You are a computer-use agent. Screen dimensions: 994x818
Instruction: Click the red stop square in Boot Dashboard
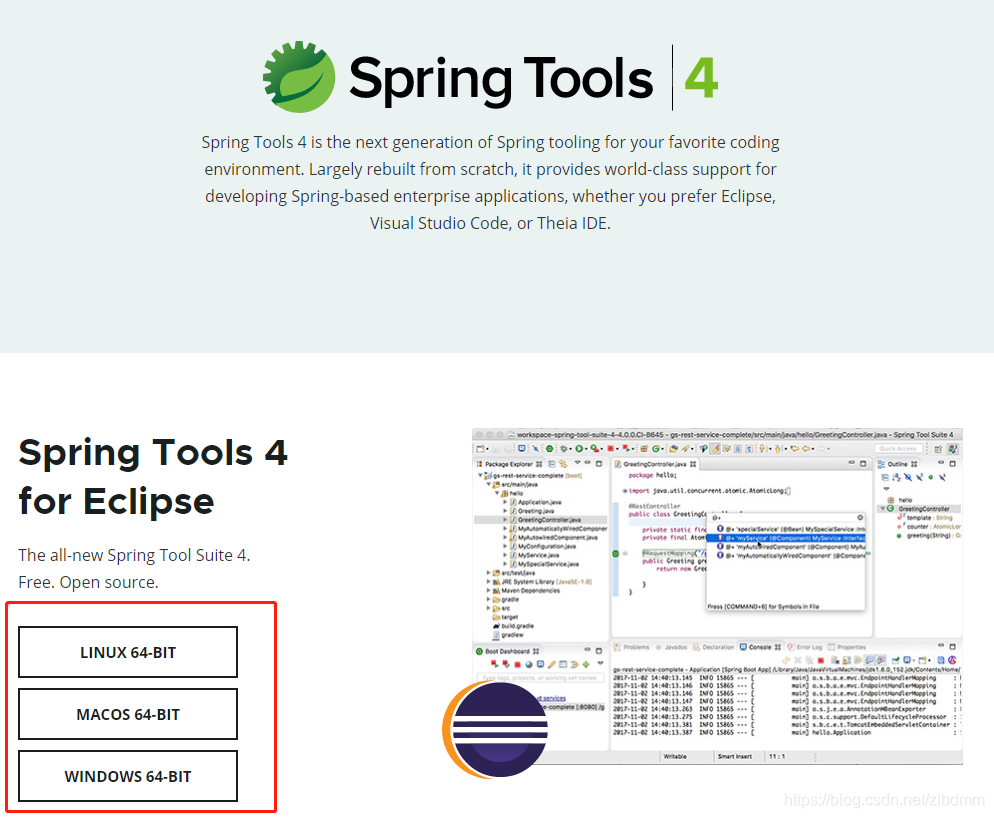pos(517,665)
